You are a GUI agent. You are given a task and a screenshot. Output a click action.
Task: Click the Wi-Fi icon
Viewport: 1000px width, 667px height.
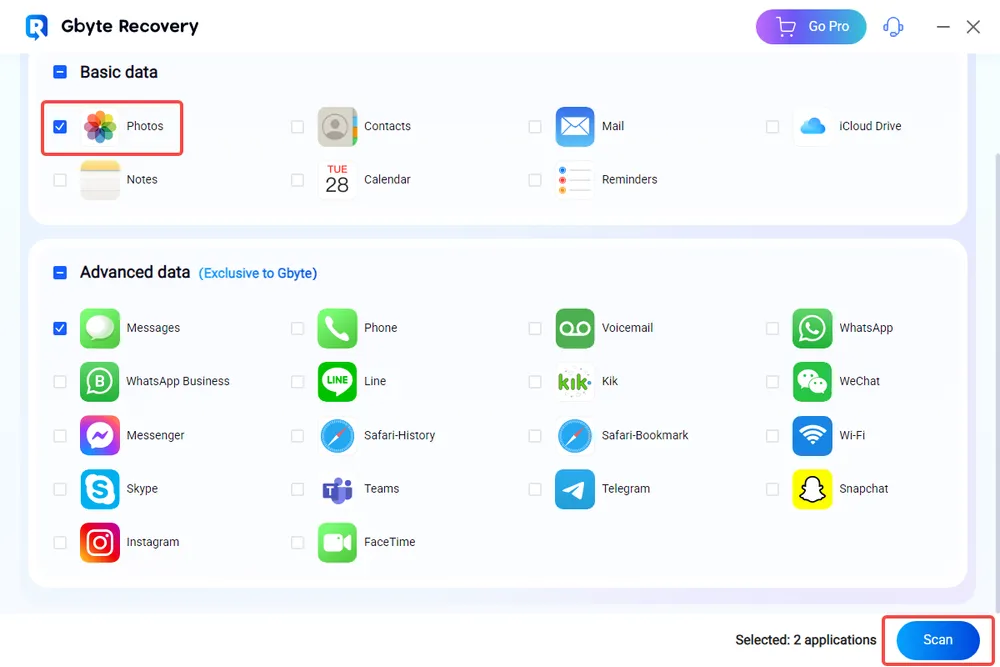812,436
